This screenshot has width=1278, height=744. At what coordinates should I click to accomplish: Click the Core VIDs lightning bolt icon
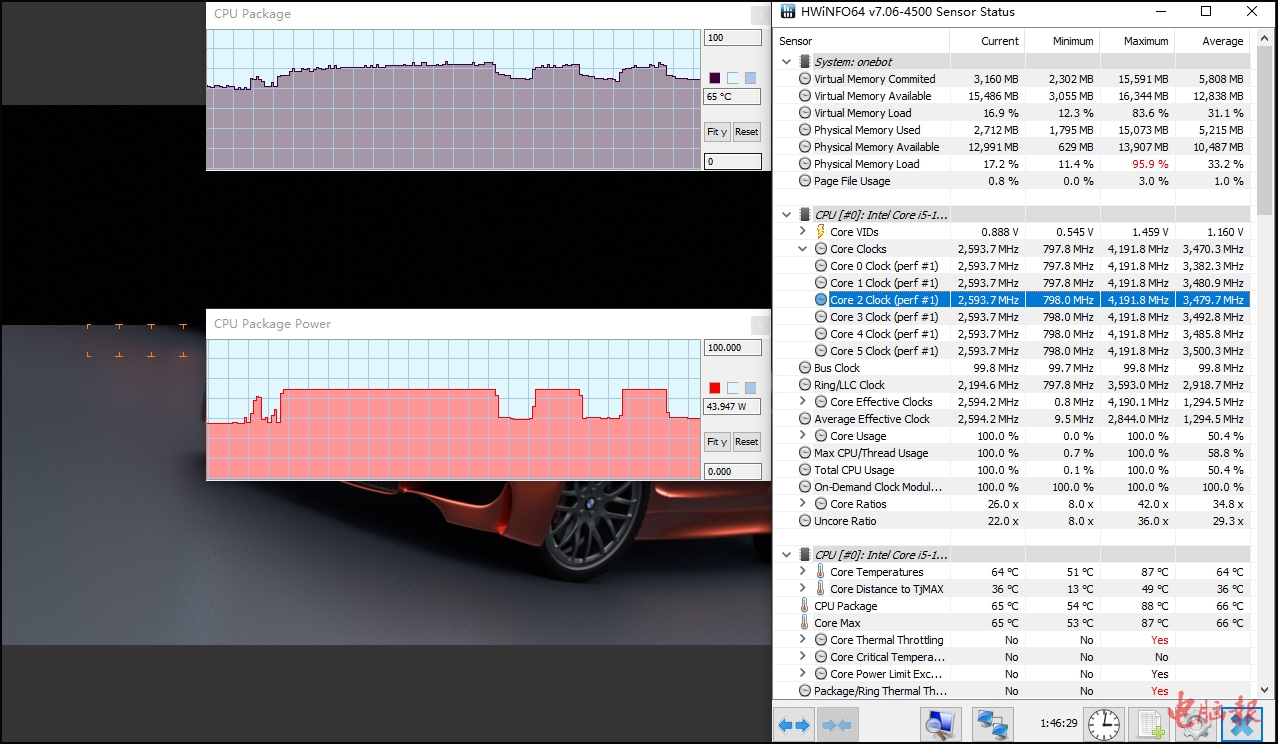[821, 232]
